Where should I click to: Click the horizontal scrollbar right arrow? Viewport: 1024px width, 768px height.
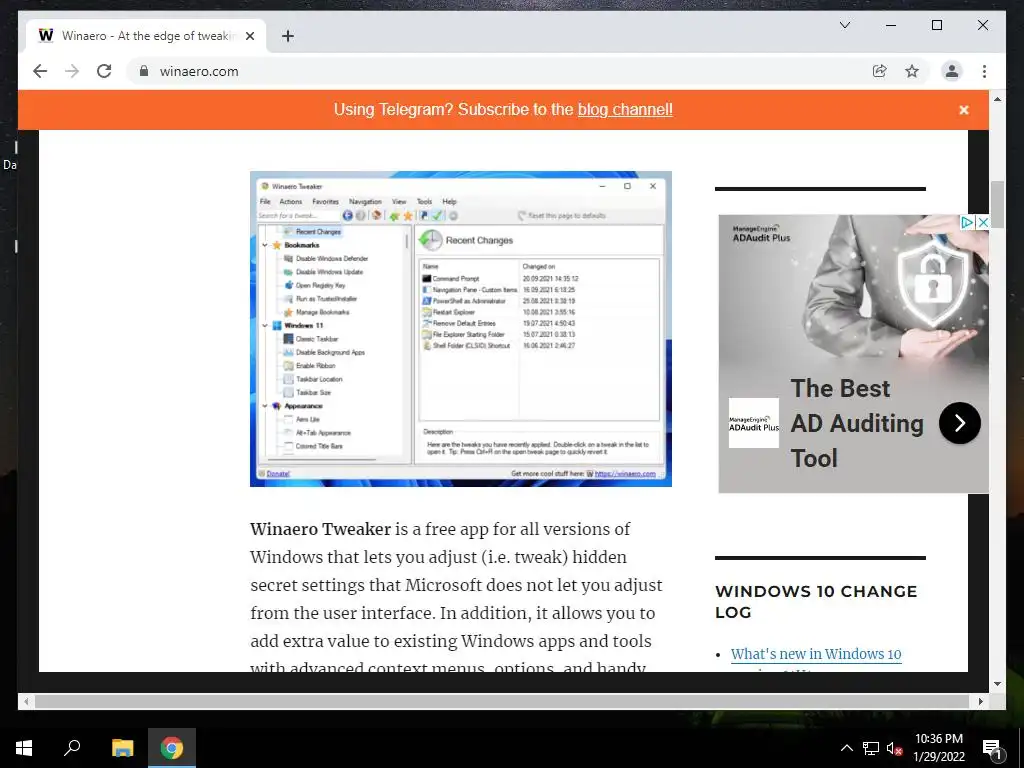pyautogui.click(x=980, y=701)
